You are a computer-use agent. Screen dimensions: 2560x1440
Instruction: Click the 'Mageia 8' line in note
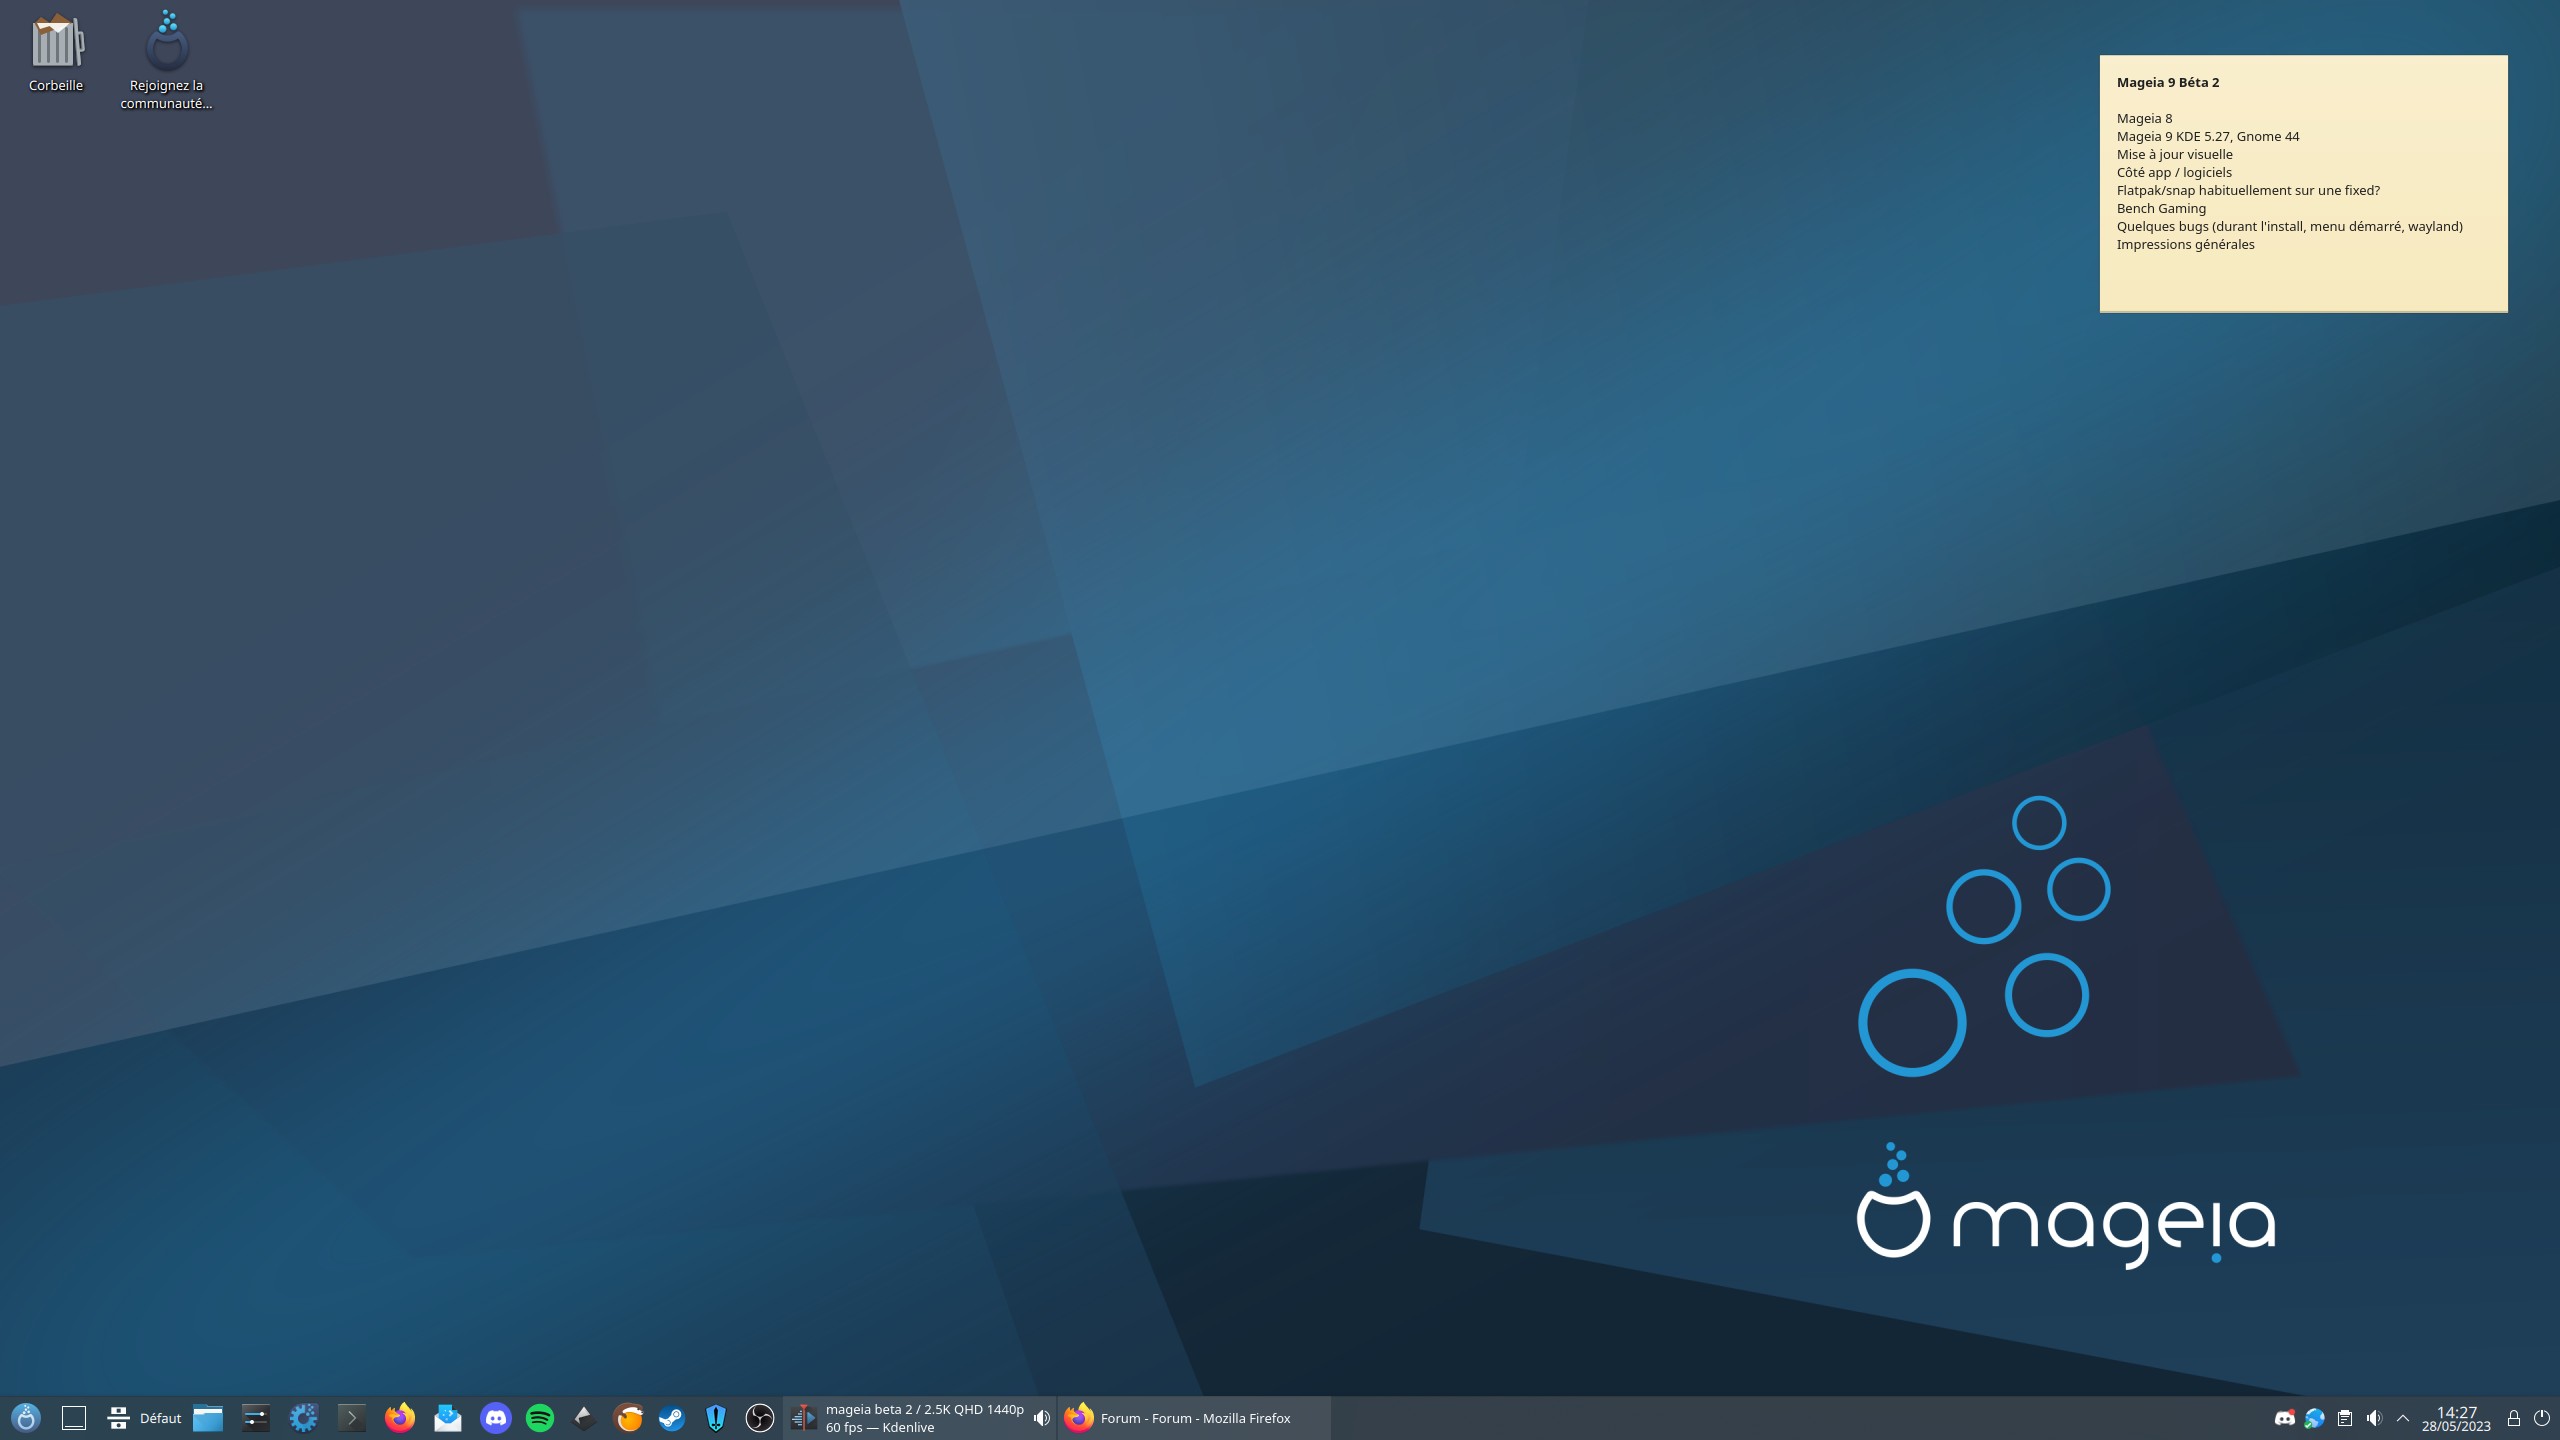(x=2144, y=119)
